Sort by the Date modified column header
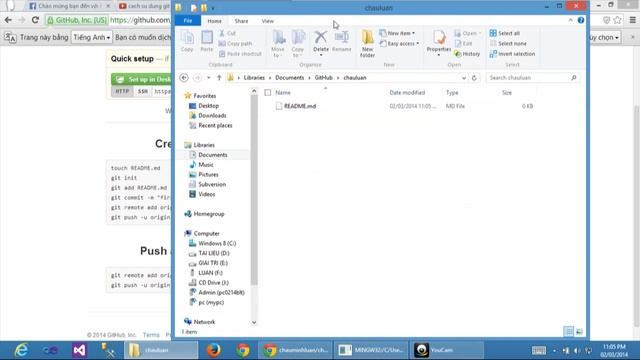Viewport: 640px width, 360px height. [x=407, y=93]
